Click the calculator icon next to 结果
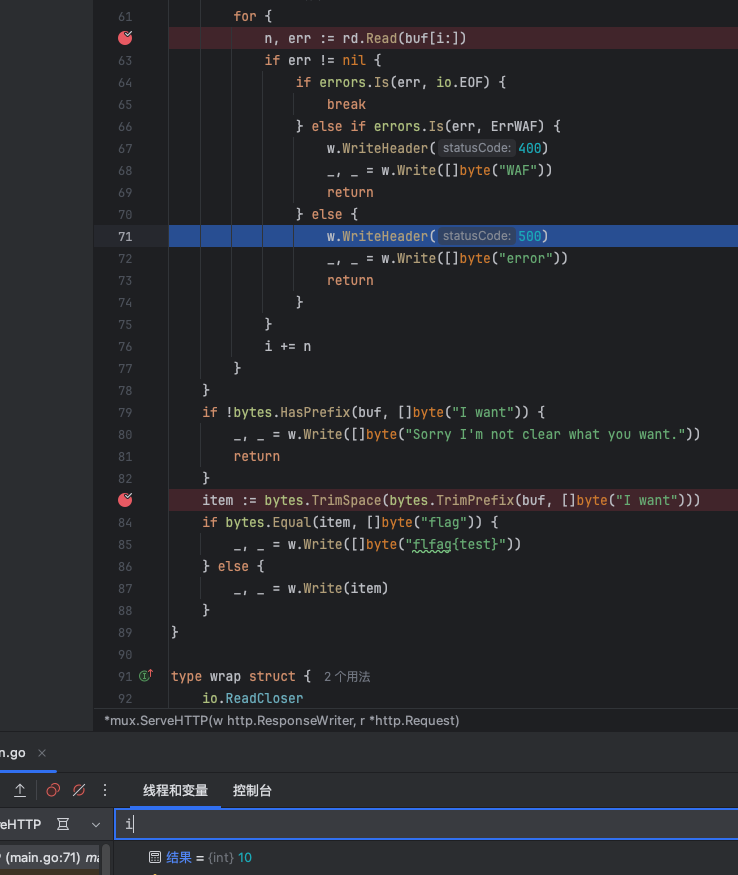Viewport: 738px width, 875px height. coord(155,857)
